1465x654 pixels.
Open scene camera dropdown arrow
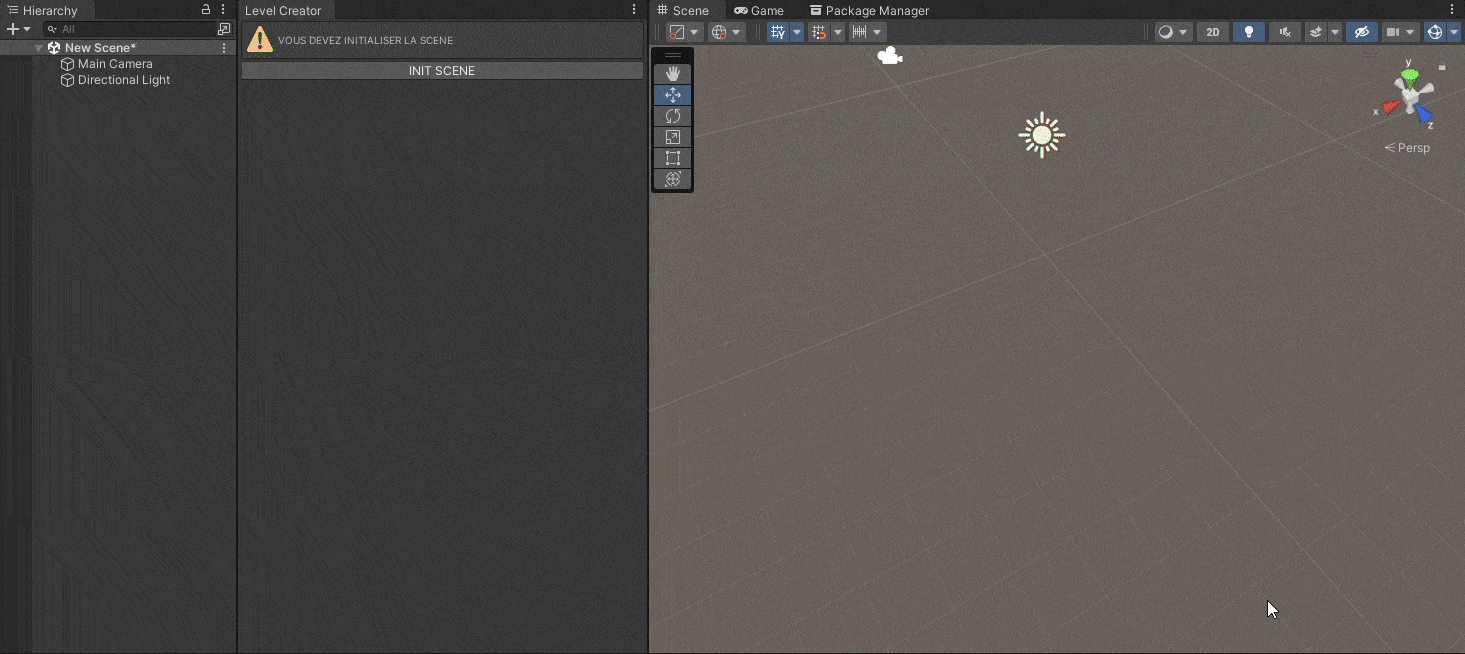[x=1411, y=32]
